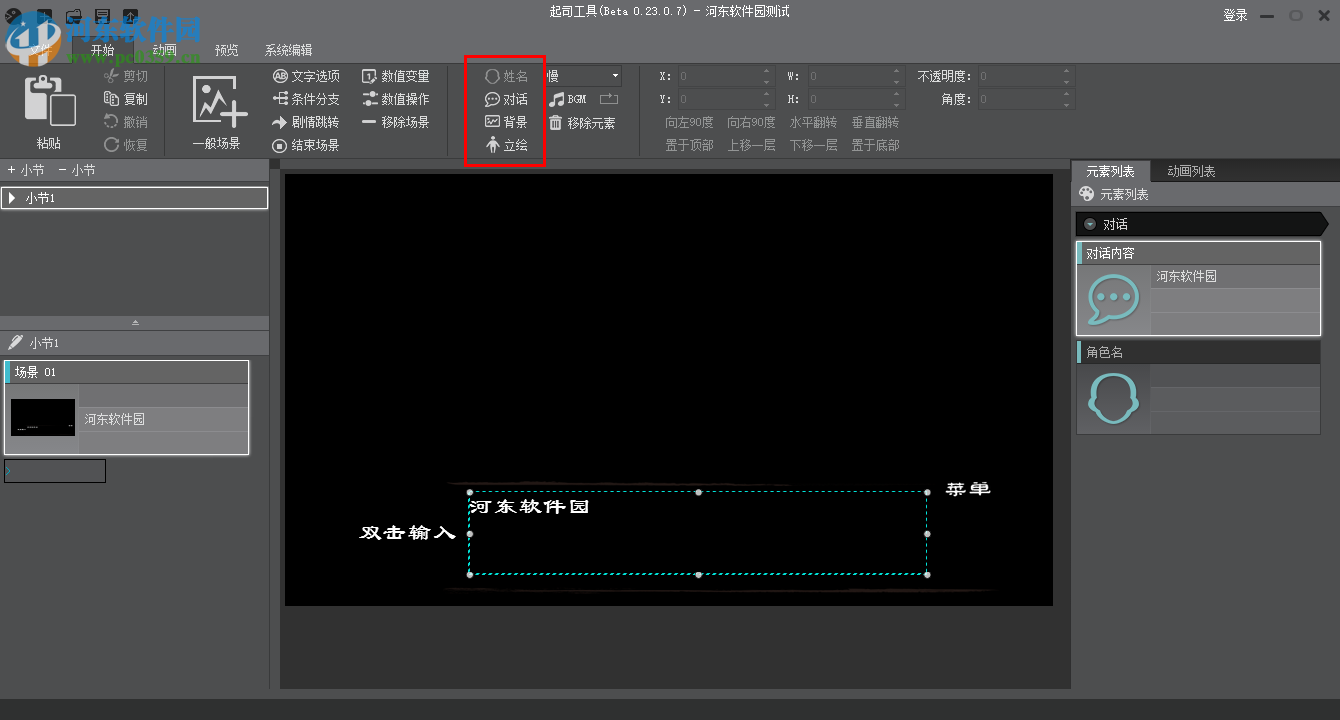
Task: Insert a background (背景) element
Action: (507, 122)
